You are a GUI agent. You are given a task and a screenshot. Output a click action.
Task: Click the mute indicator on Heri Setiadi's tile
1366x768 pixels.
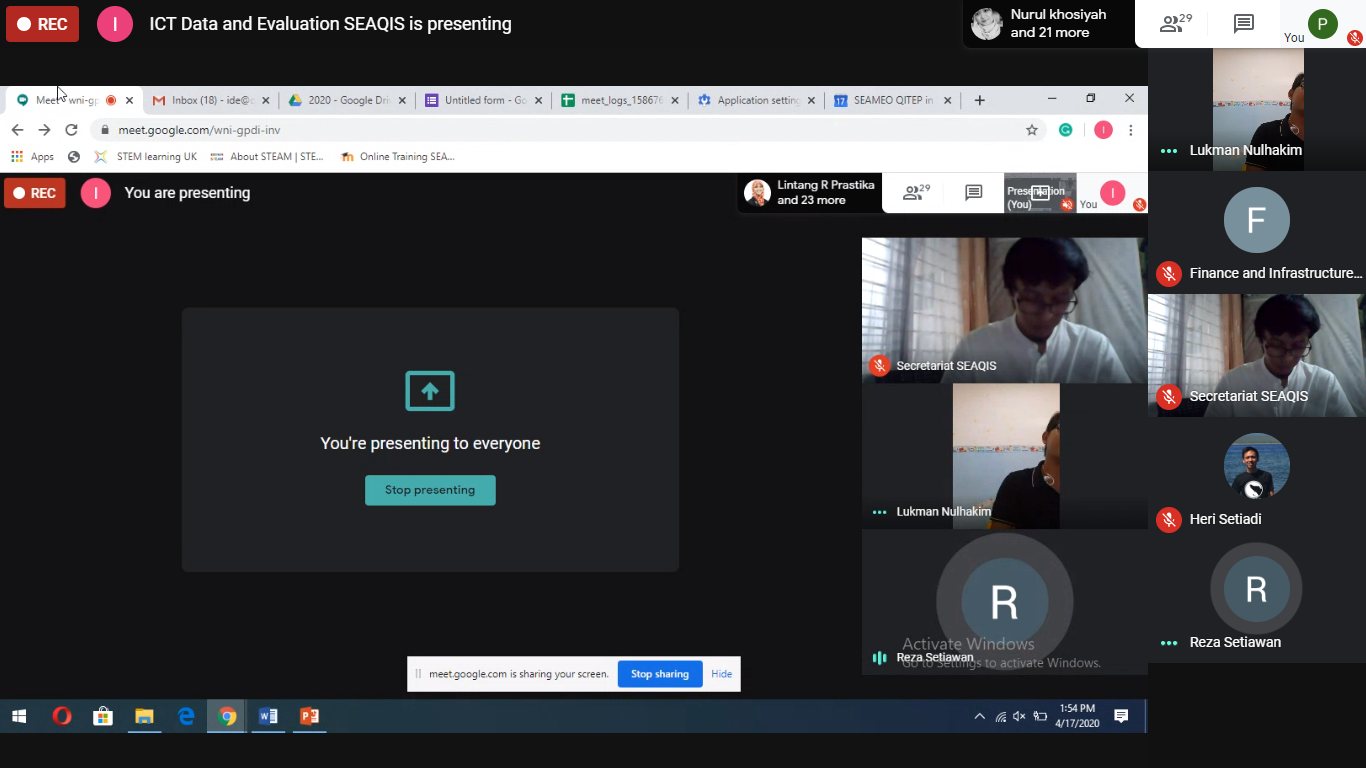(1168, 519)
